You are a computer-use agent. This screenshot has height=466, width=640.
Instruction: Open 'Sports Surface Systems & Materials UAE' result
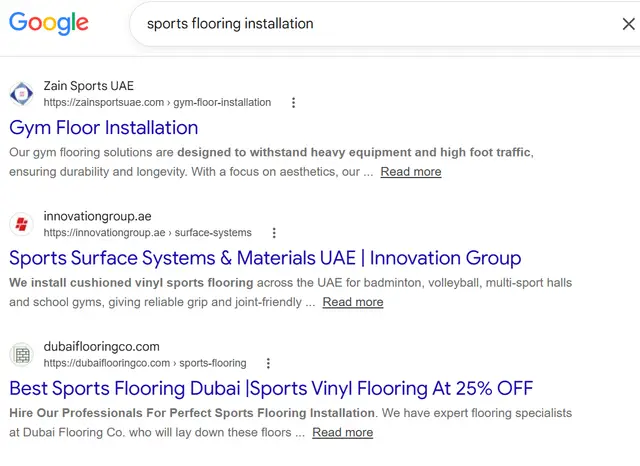point(265,258)
